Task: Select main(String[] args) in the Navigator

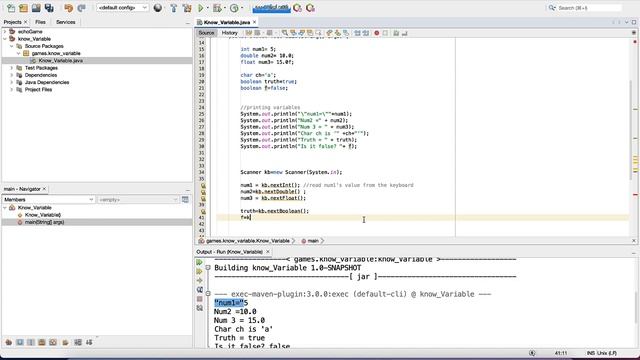Action: (44, 222)
